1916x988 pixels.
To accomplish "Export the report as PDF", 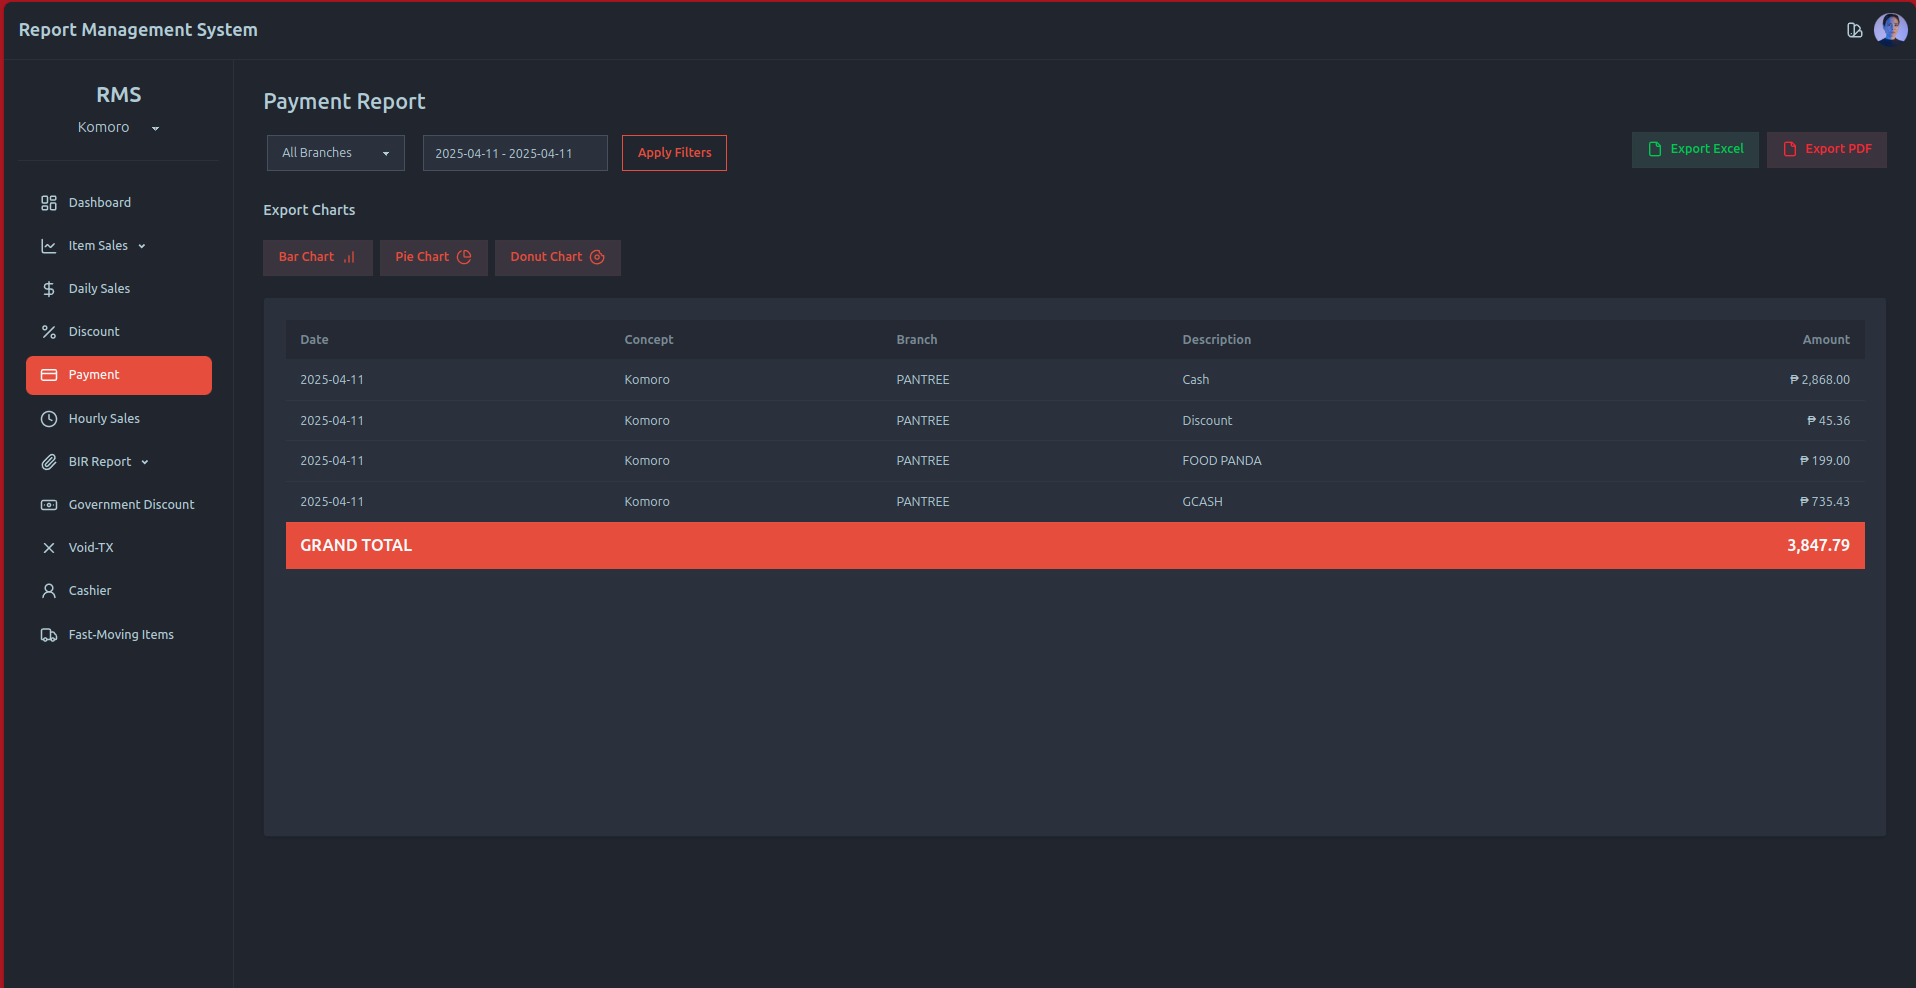I will click(x=1826, y=149).
